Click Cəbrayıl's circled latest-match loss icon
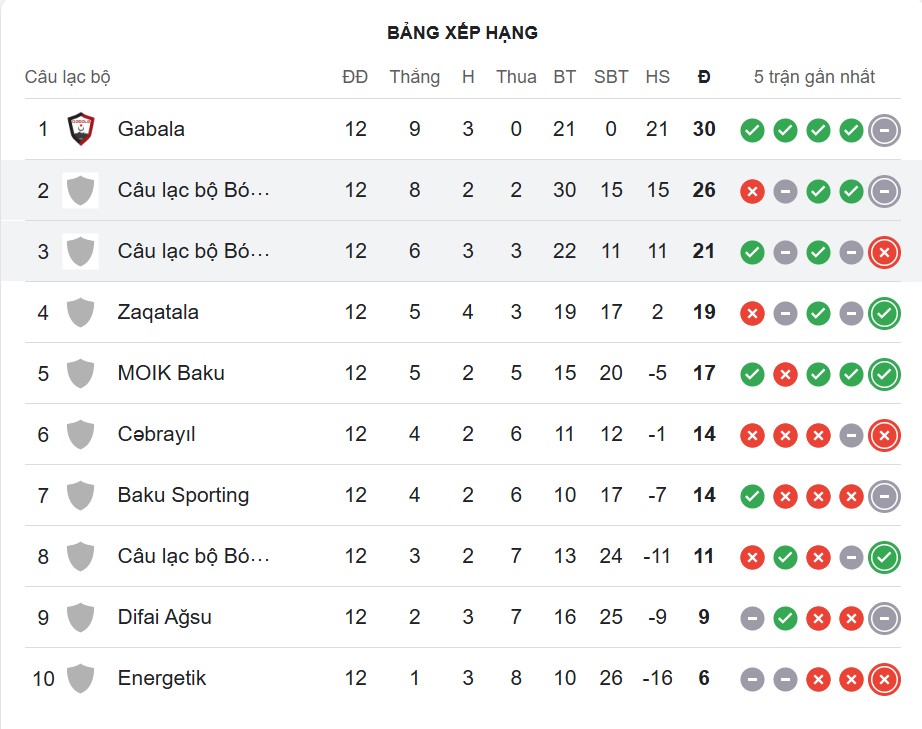The height and width of the screenshot is (729, 922). pos(884,435)
